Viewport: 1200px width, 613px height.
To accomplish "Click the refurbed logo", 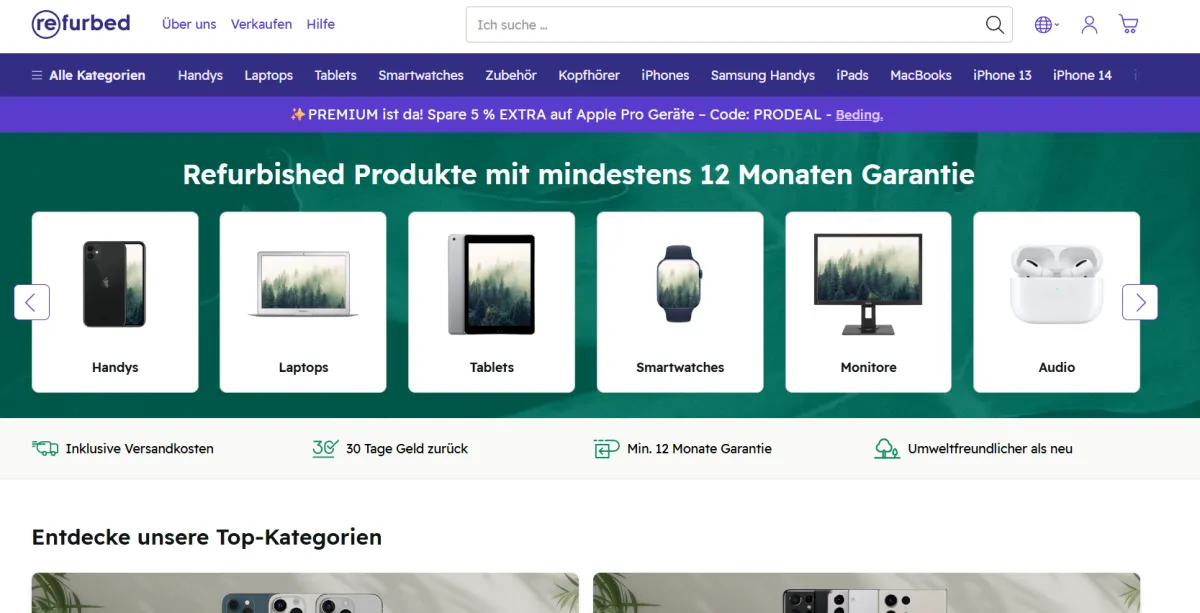I will pyautogui.click(x=81, y=24).
